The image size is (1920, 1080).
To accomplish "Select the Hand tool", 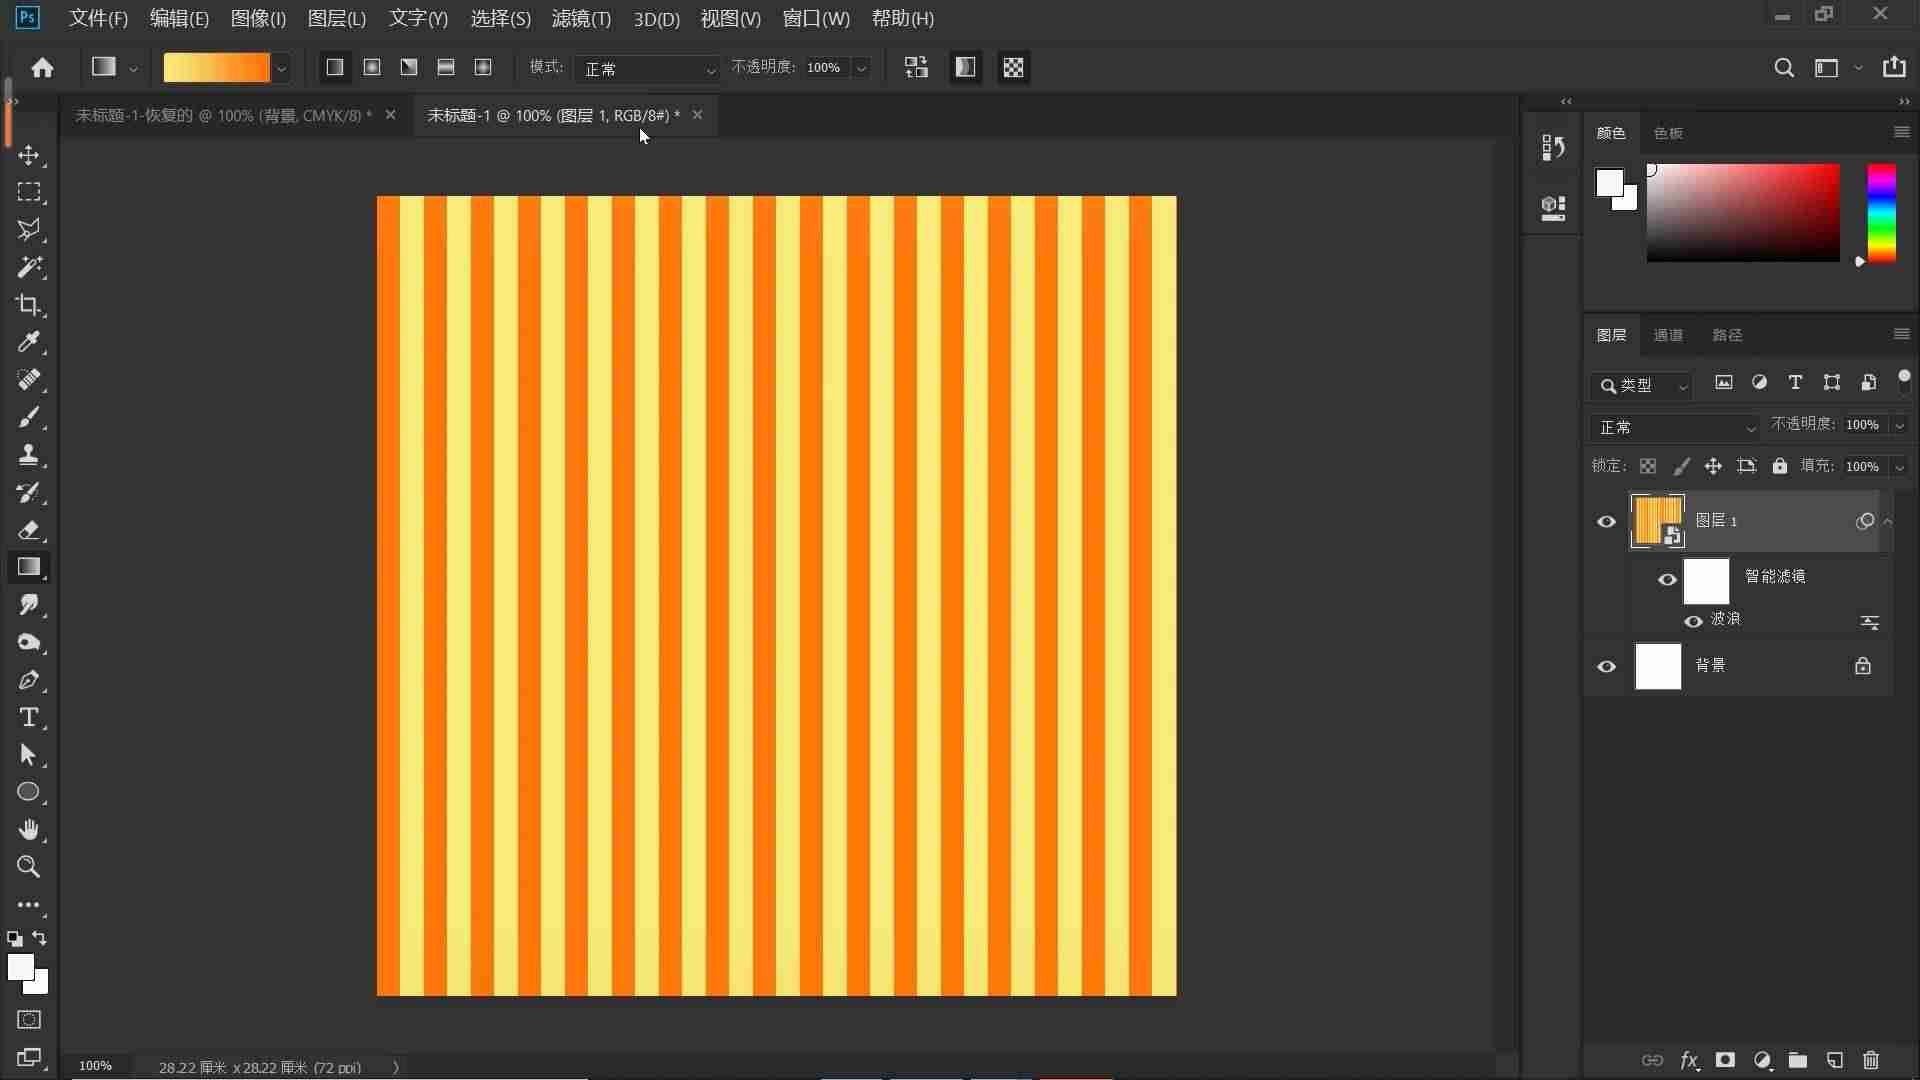I will pyautogui.click(x=29, y=830).
